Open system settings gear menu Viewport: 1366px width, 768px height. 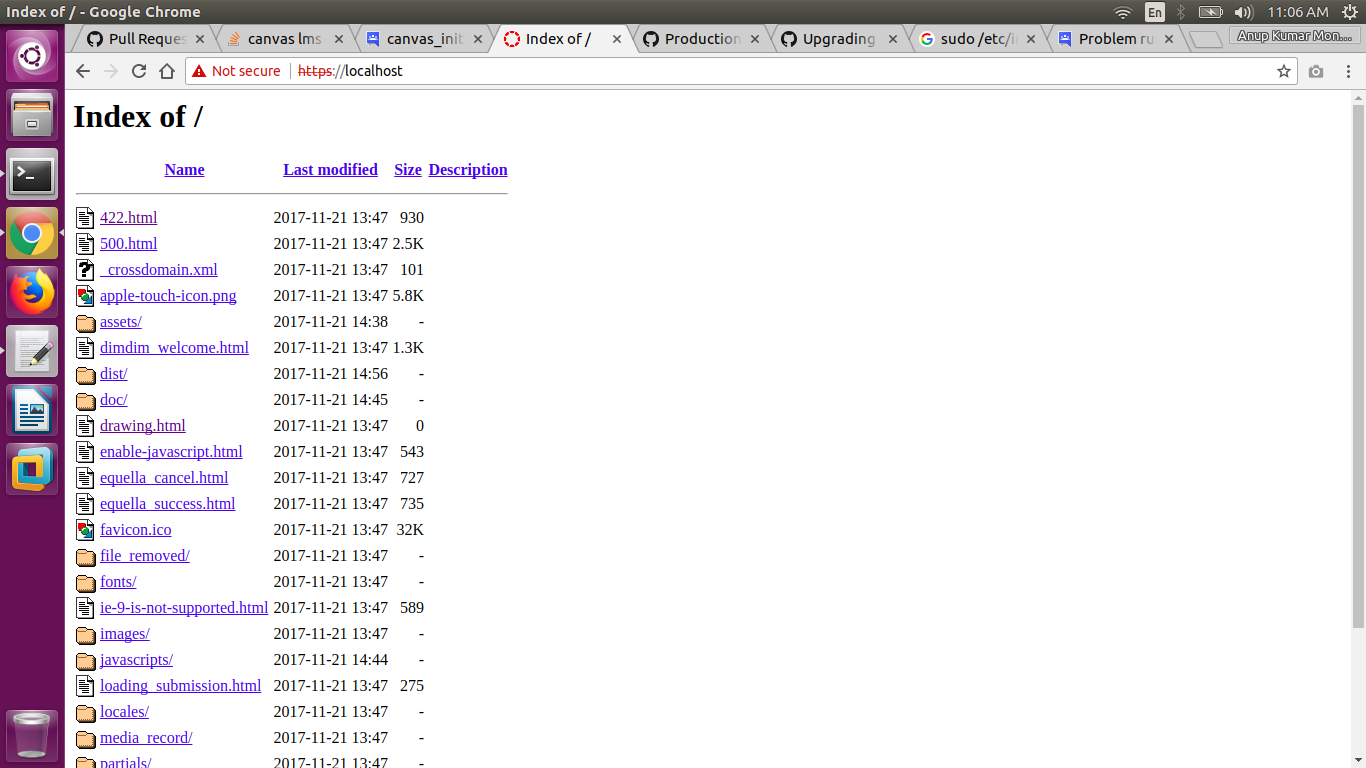pos(1349,12)
